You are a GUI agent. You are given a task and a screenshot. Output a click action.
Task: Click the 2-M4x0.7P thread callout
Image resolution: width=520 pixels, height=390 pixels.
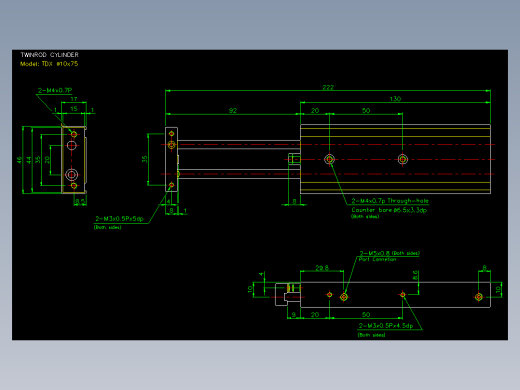[55, 90]
